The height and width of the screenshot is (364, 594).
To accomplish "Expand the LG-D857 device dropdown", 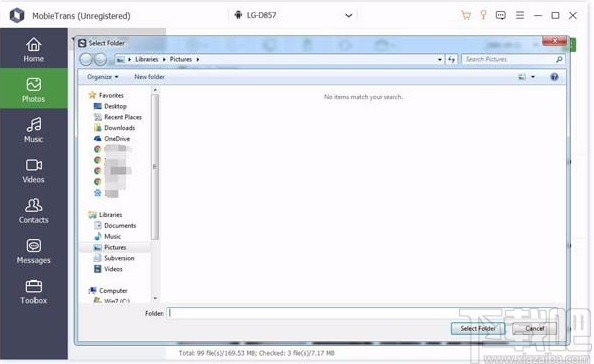I will tap(349, 16).
